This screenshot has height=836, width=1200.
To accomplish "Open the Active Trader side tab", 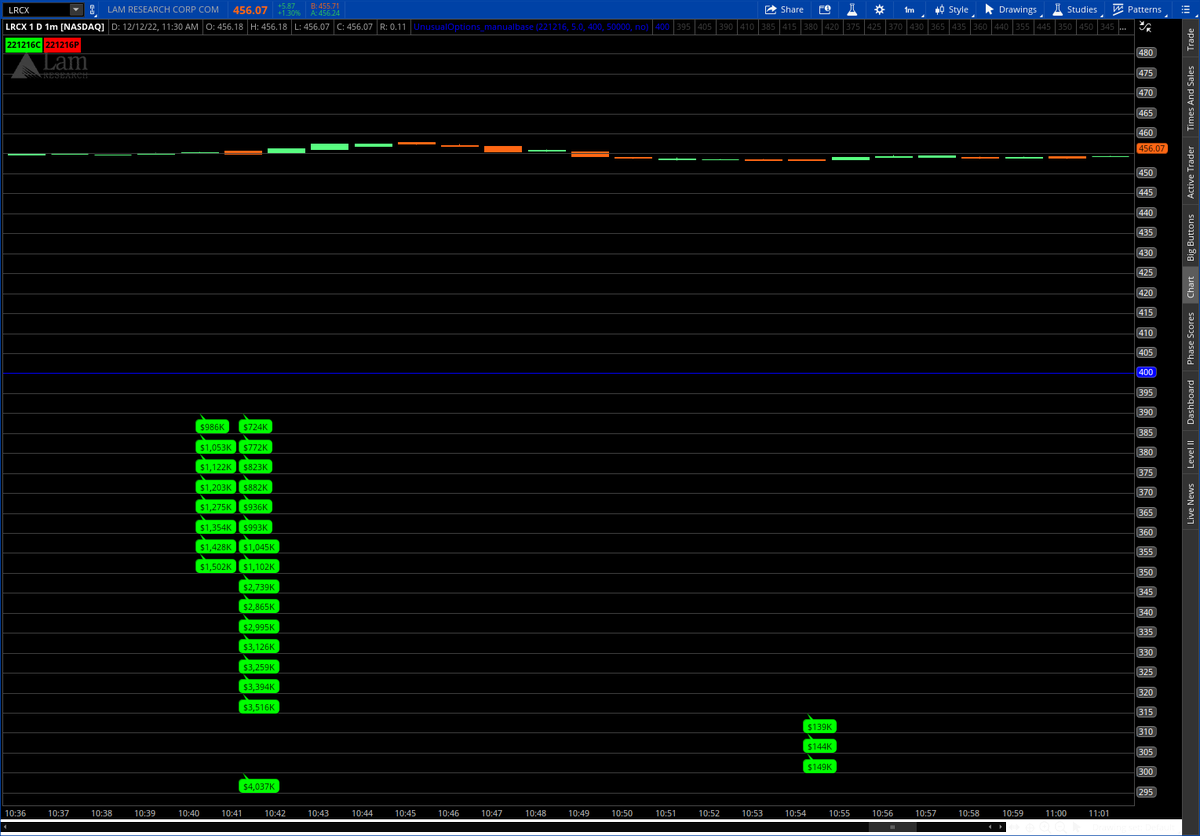I will (x=1190, y=172).
